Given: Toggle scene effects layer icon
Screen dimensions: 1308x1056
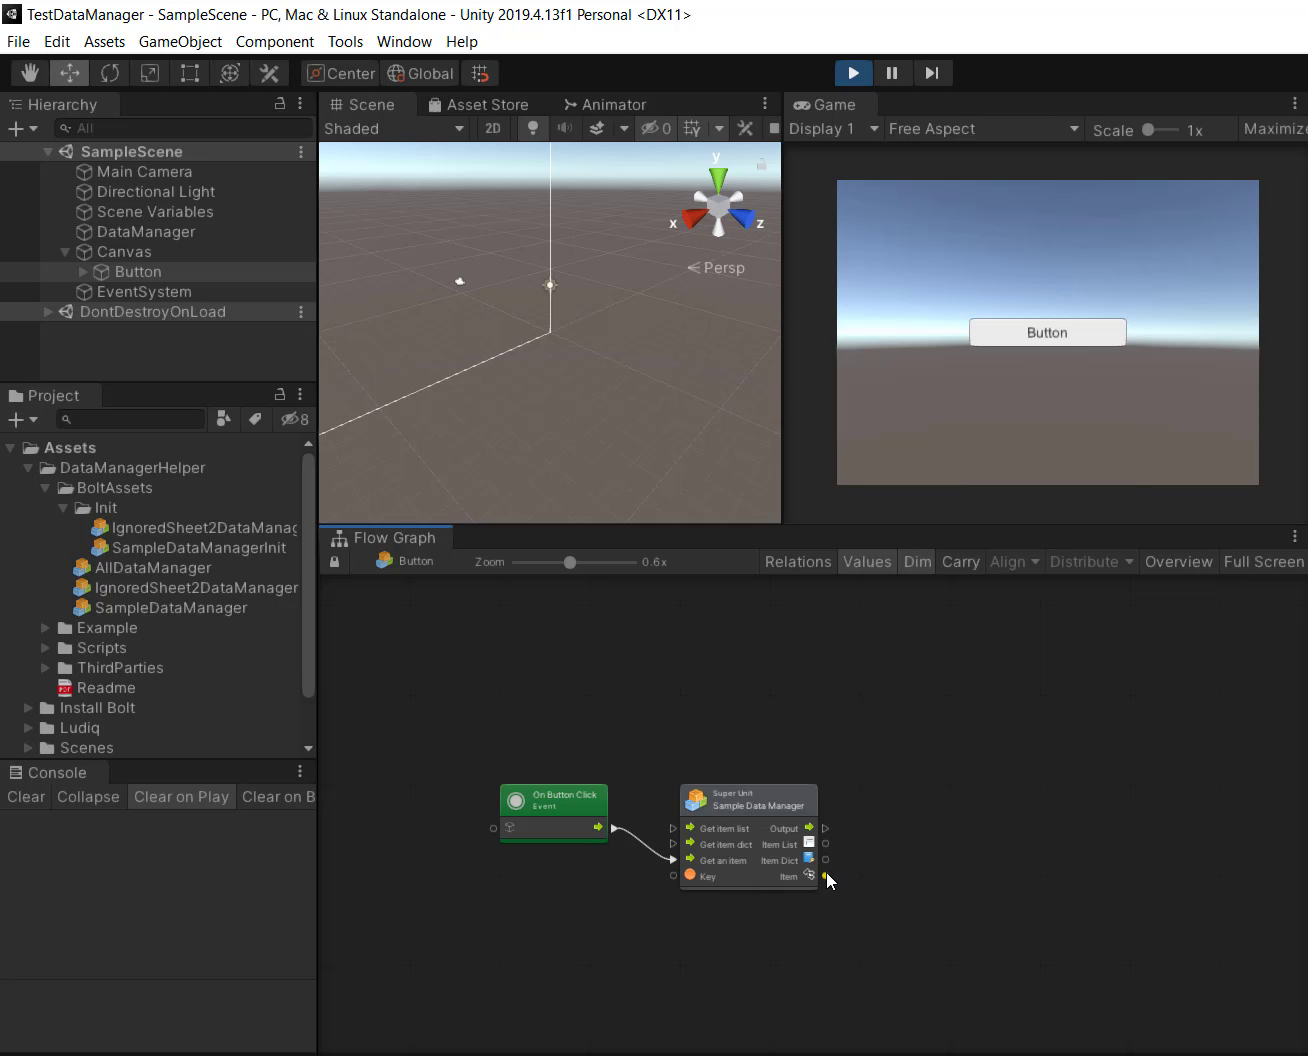Looking at the screenshot, I should [x=597, y=128].
